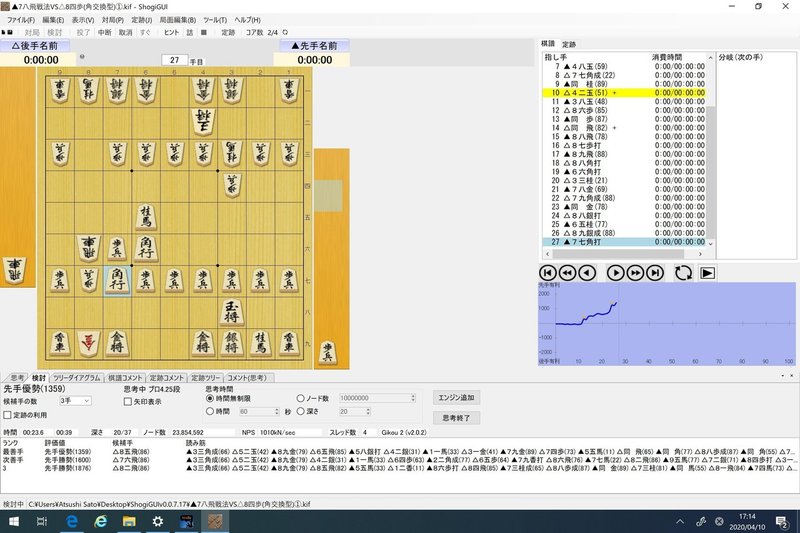Switch to the 思考 tab
800x533 pixels.
pos(17,378)
